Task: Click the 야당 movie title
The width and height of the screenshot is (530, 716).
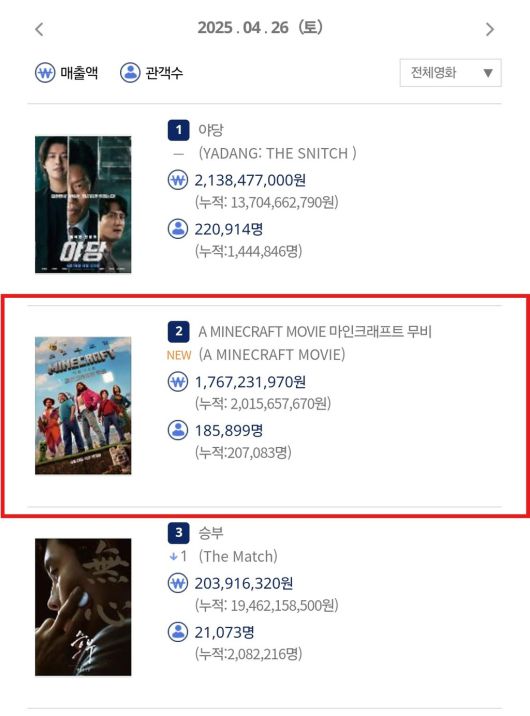Action: (210, 130)
